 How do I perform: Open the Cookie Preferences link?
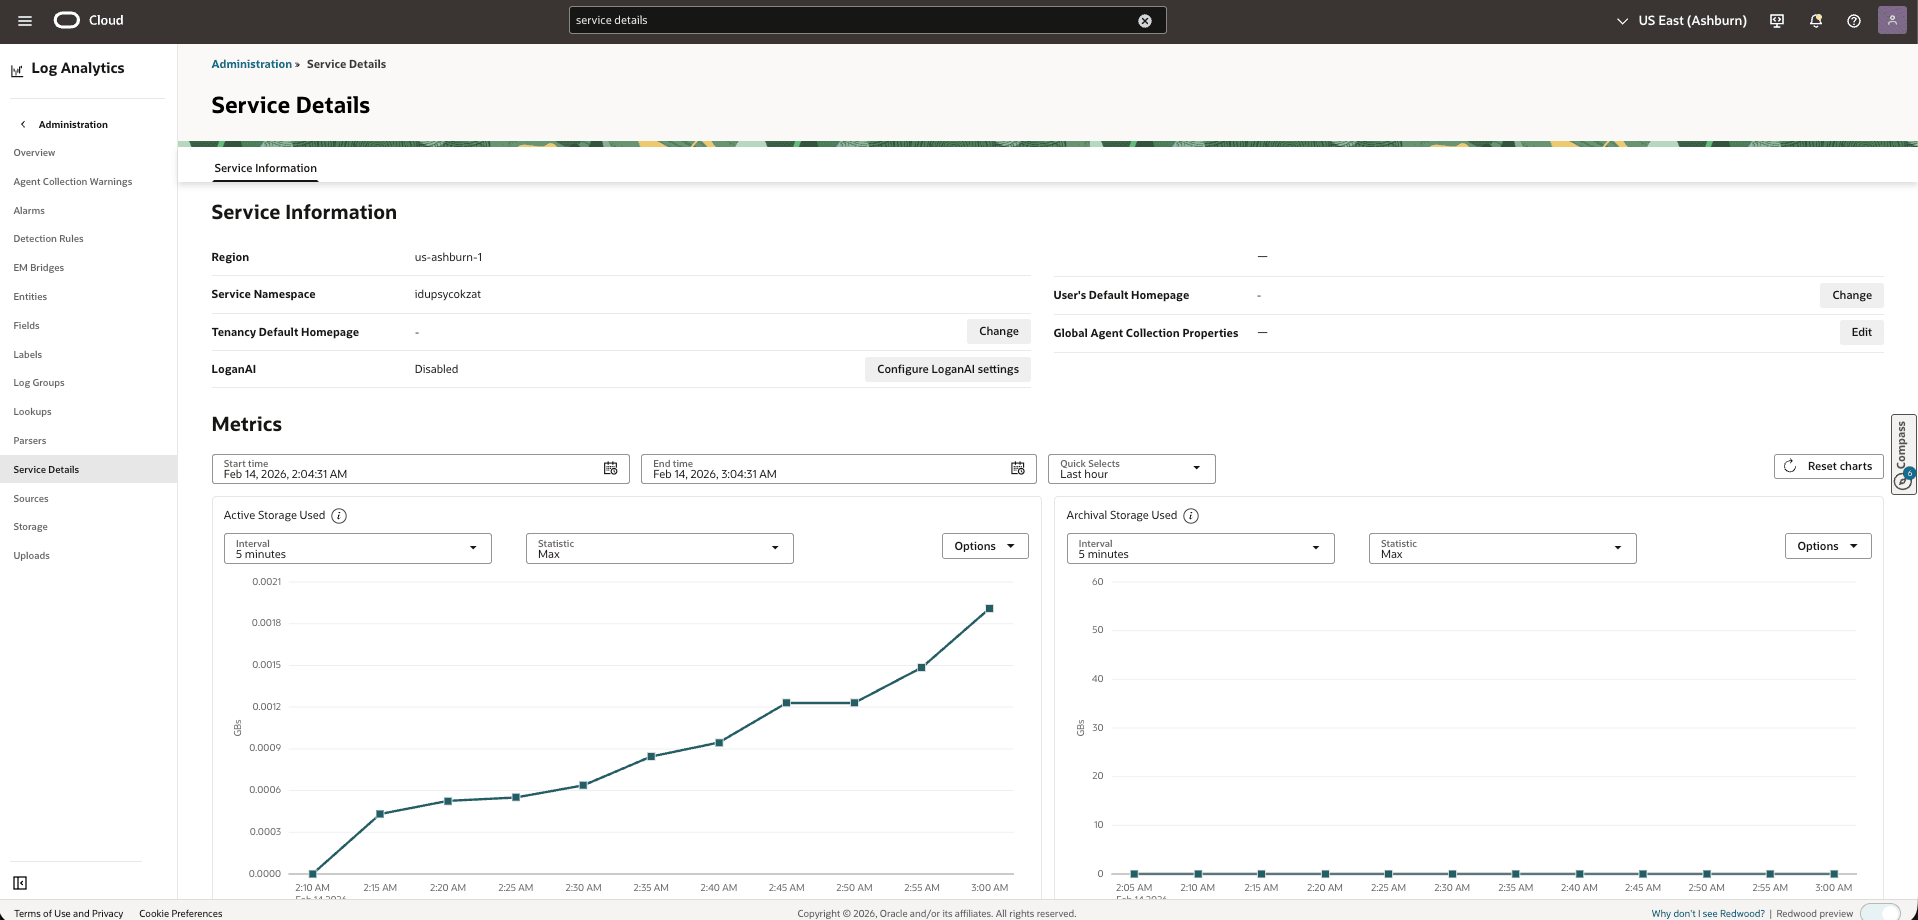pyautogui.click(x=180, y=913)
